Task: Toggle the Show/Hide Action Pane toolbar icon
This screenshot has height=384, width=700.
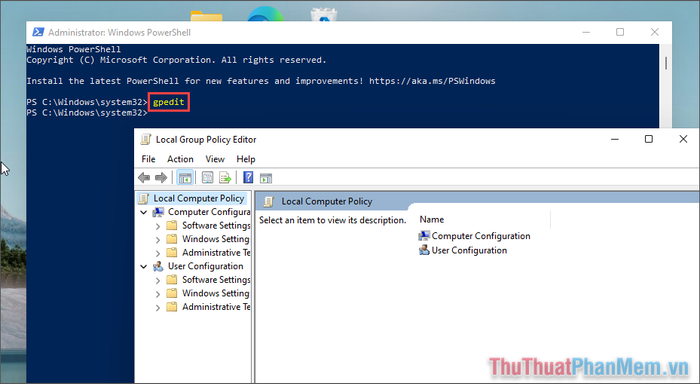Action: click(266, 178)
